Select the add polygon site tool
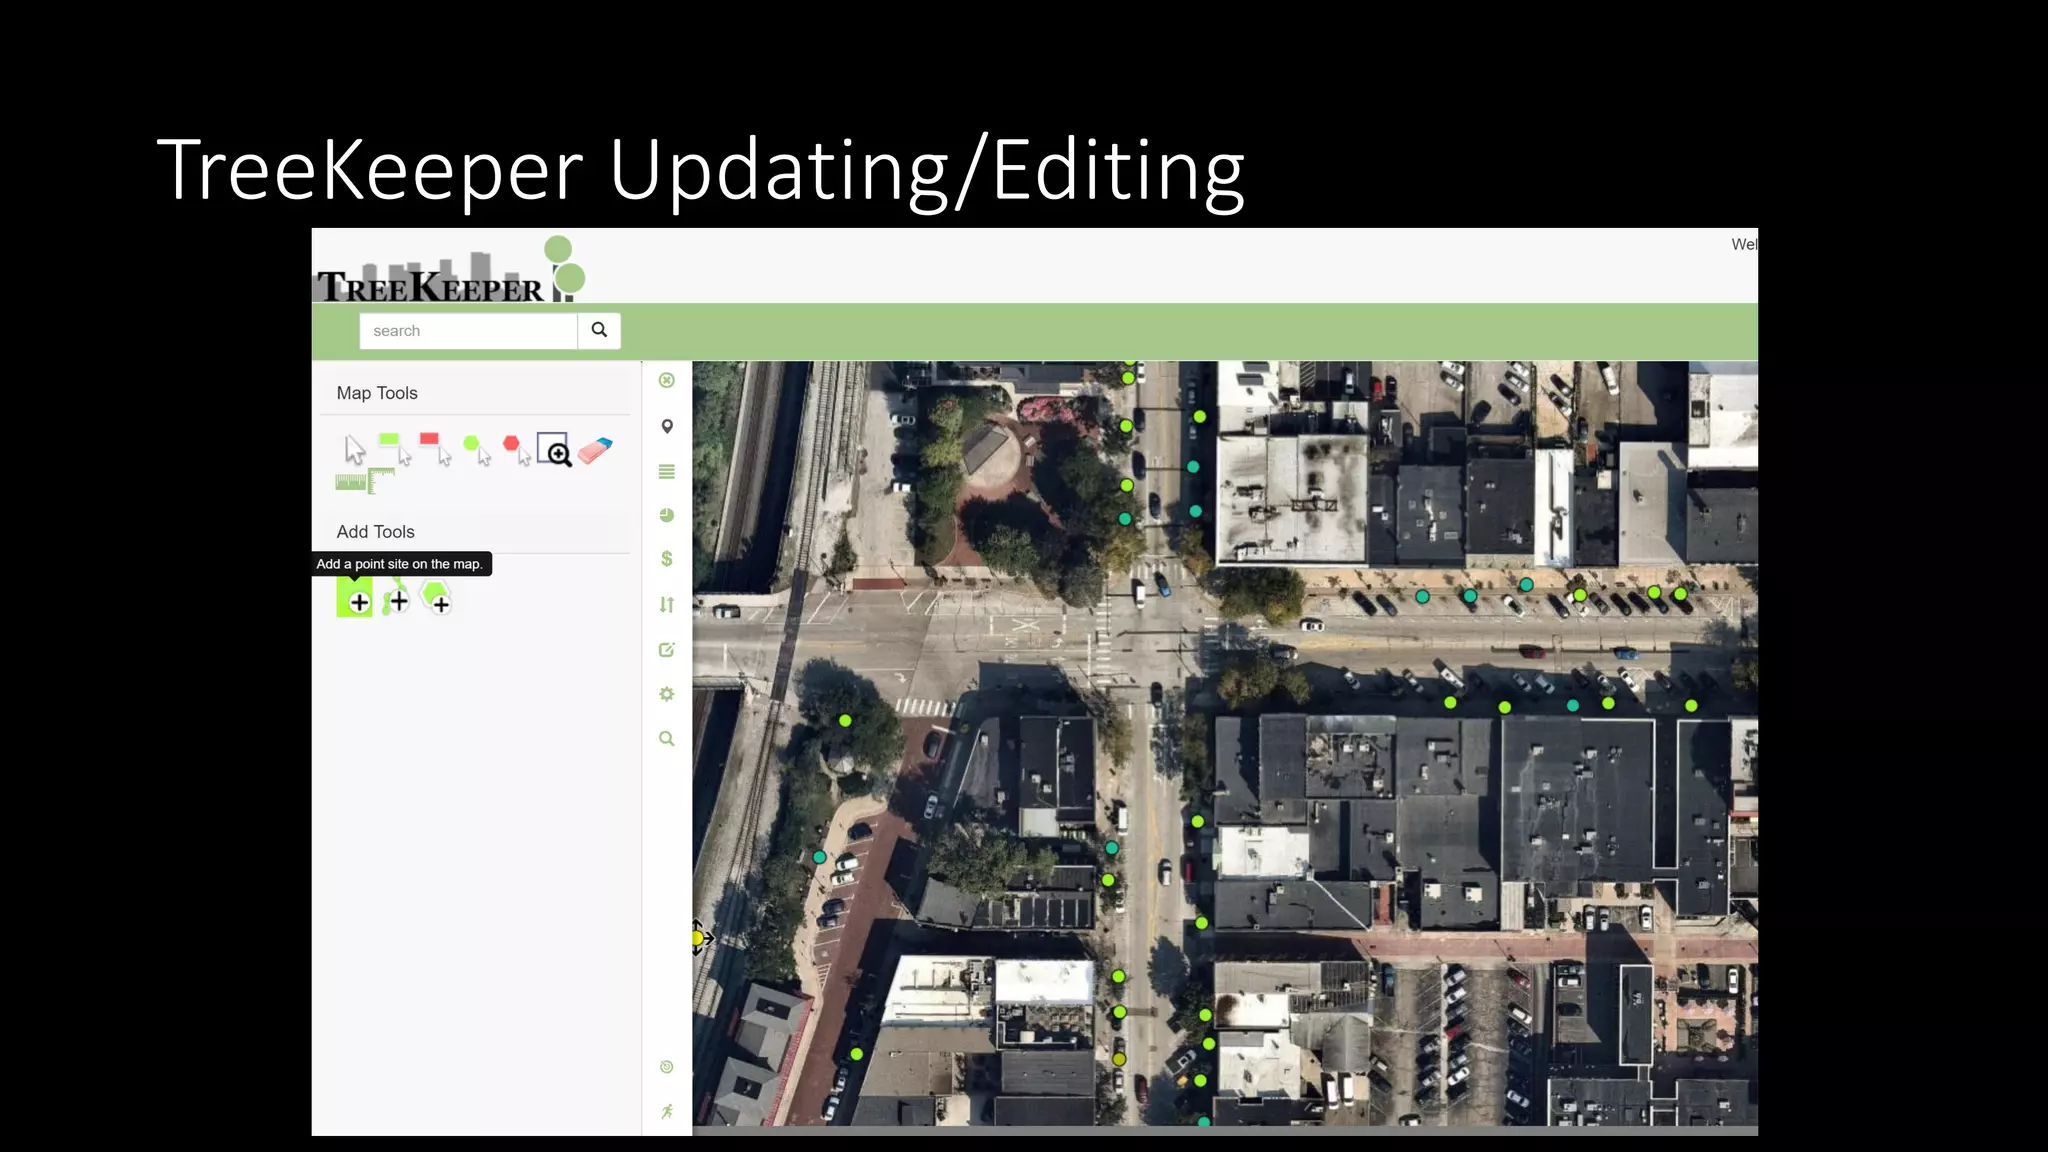 pyautogui.click(x=436, y=598)
